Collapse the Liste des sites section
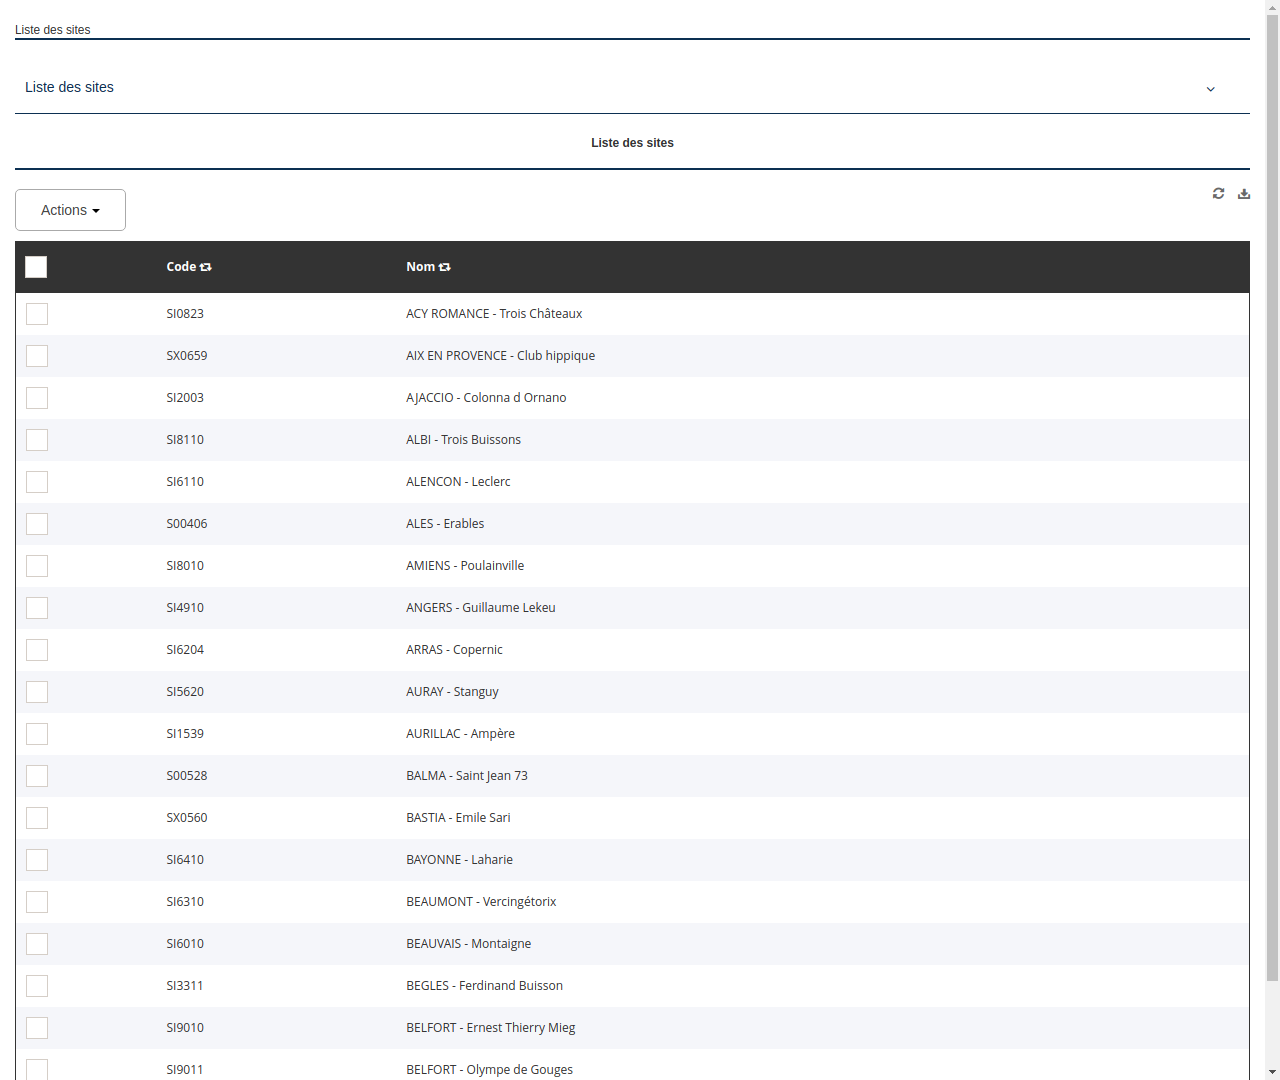 pyautogui.click(x=1210, y=88)
